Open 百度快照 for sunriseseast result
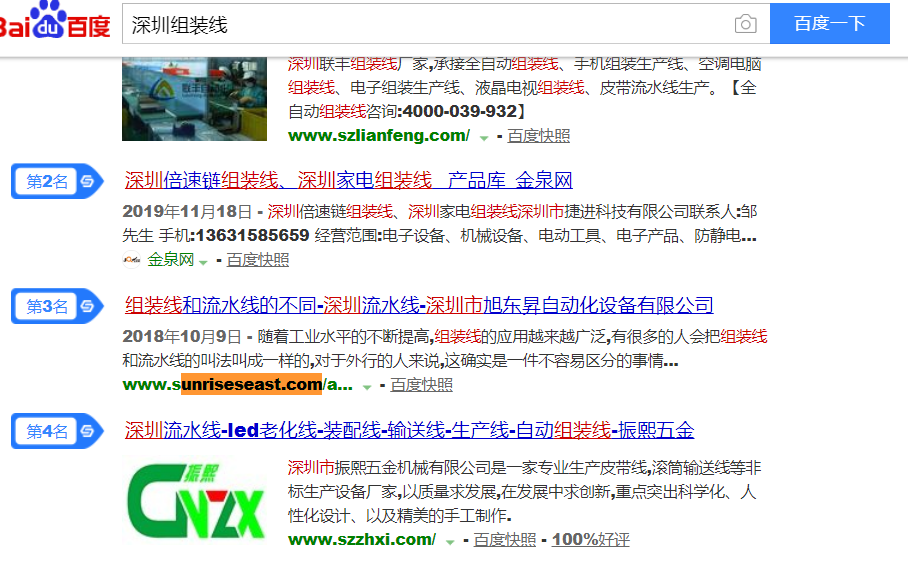The image size is (908, 568). pyautogui.click(x=422, y=384)
